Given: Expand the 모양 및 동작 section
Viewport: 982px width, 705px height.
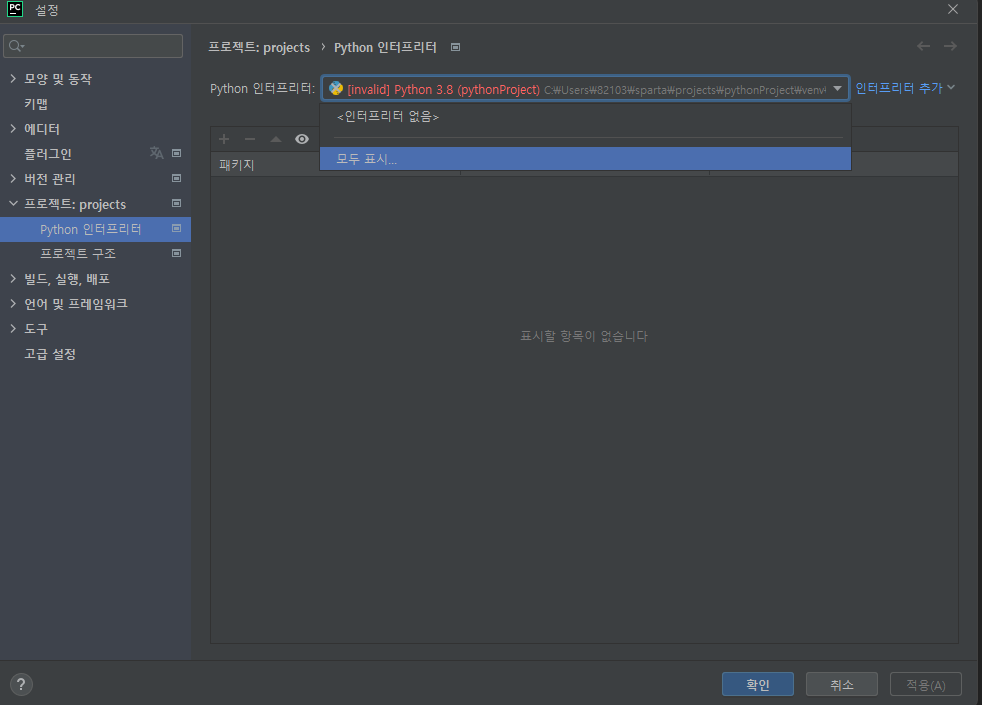Looking at the screenshot, I should (13, 78).
